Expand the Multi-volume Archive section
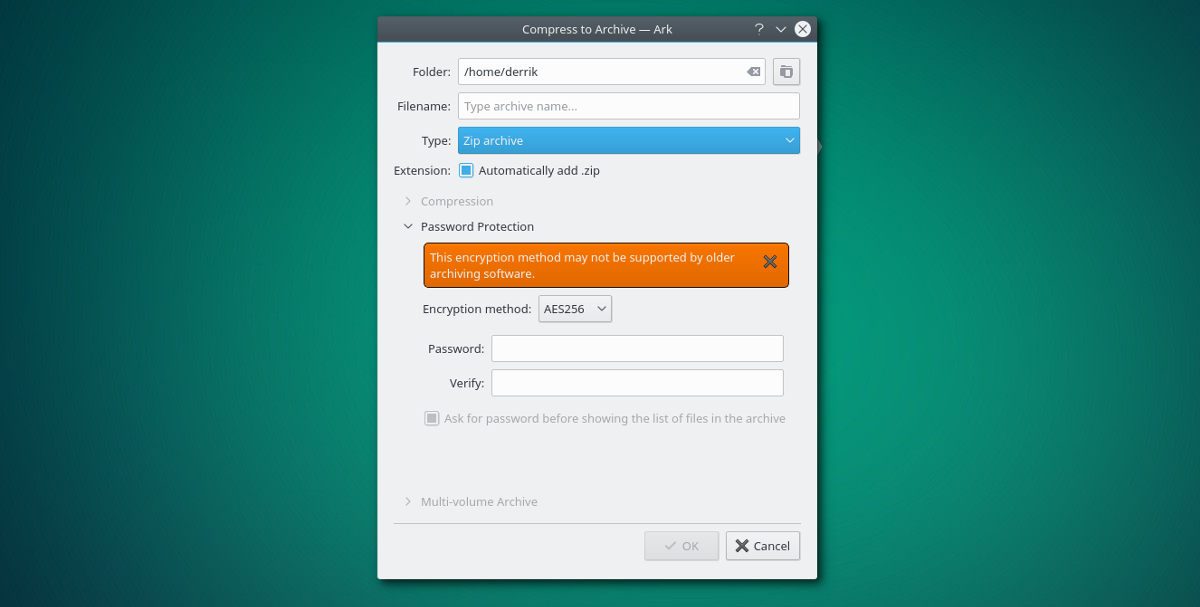The height and width of the screenshot is (607, 1200). 407,502
